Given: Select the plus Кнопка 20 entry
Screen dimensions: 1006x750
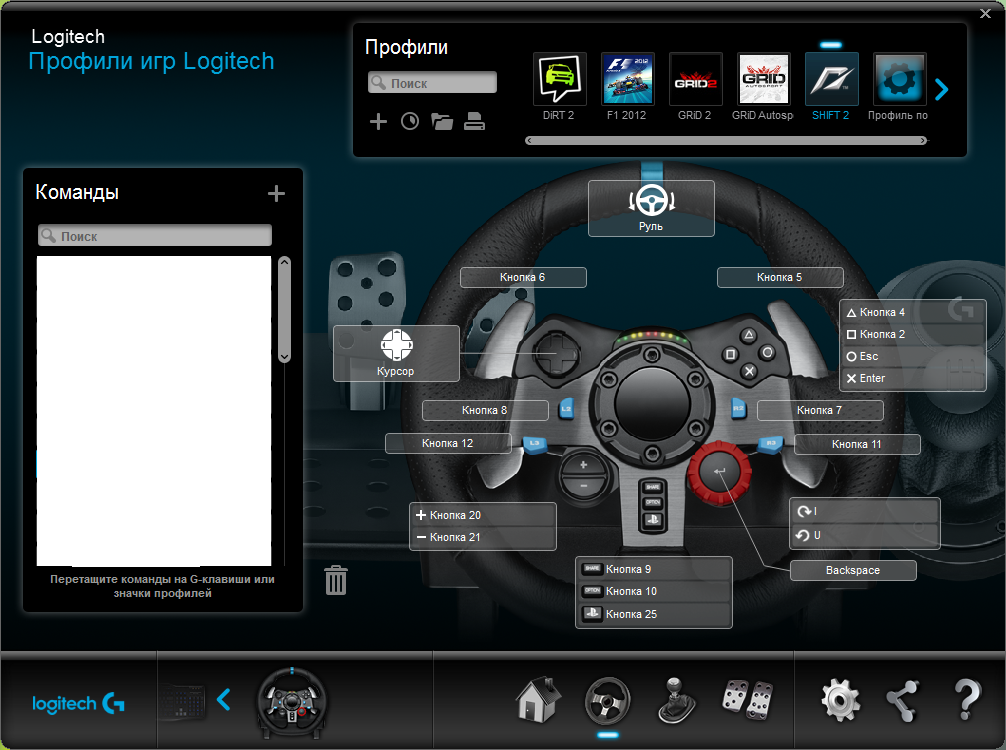Looking at the screenshot, I should (x=482, y=515).
